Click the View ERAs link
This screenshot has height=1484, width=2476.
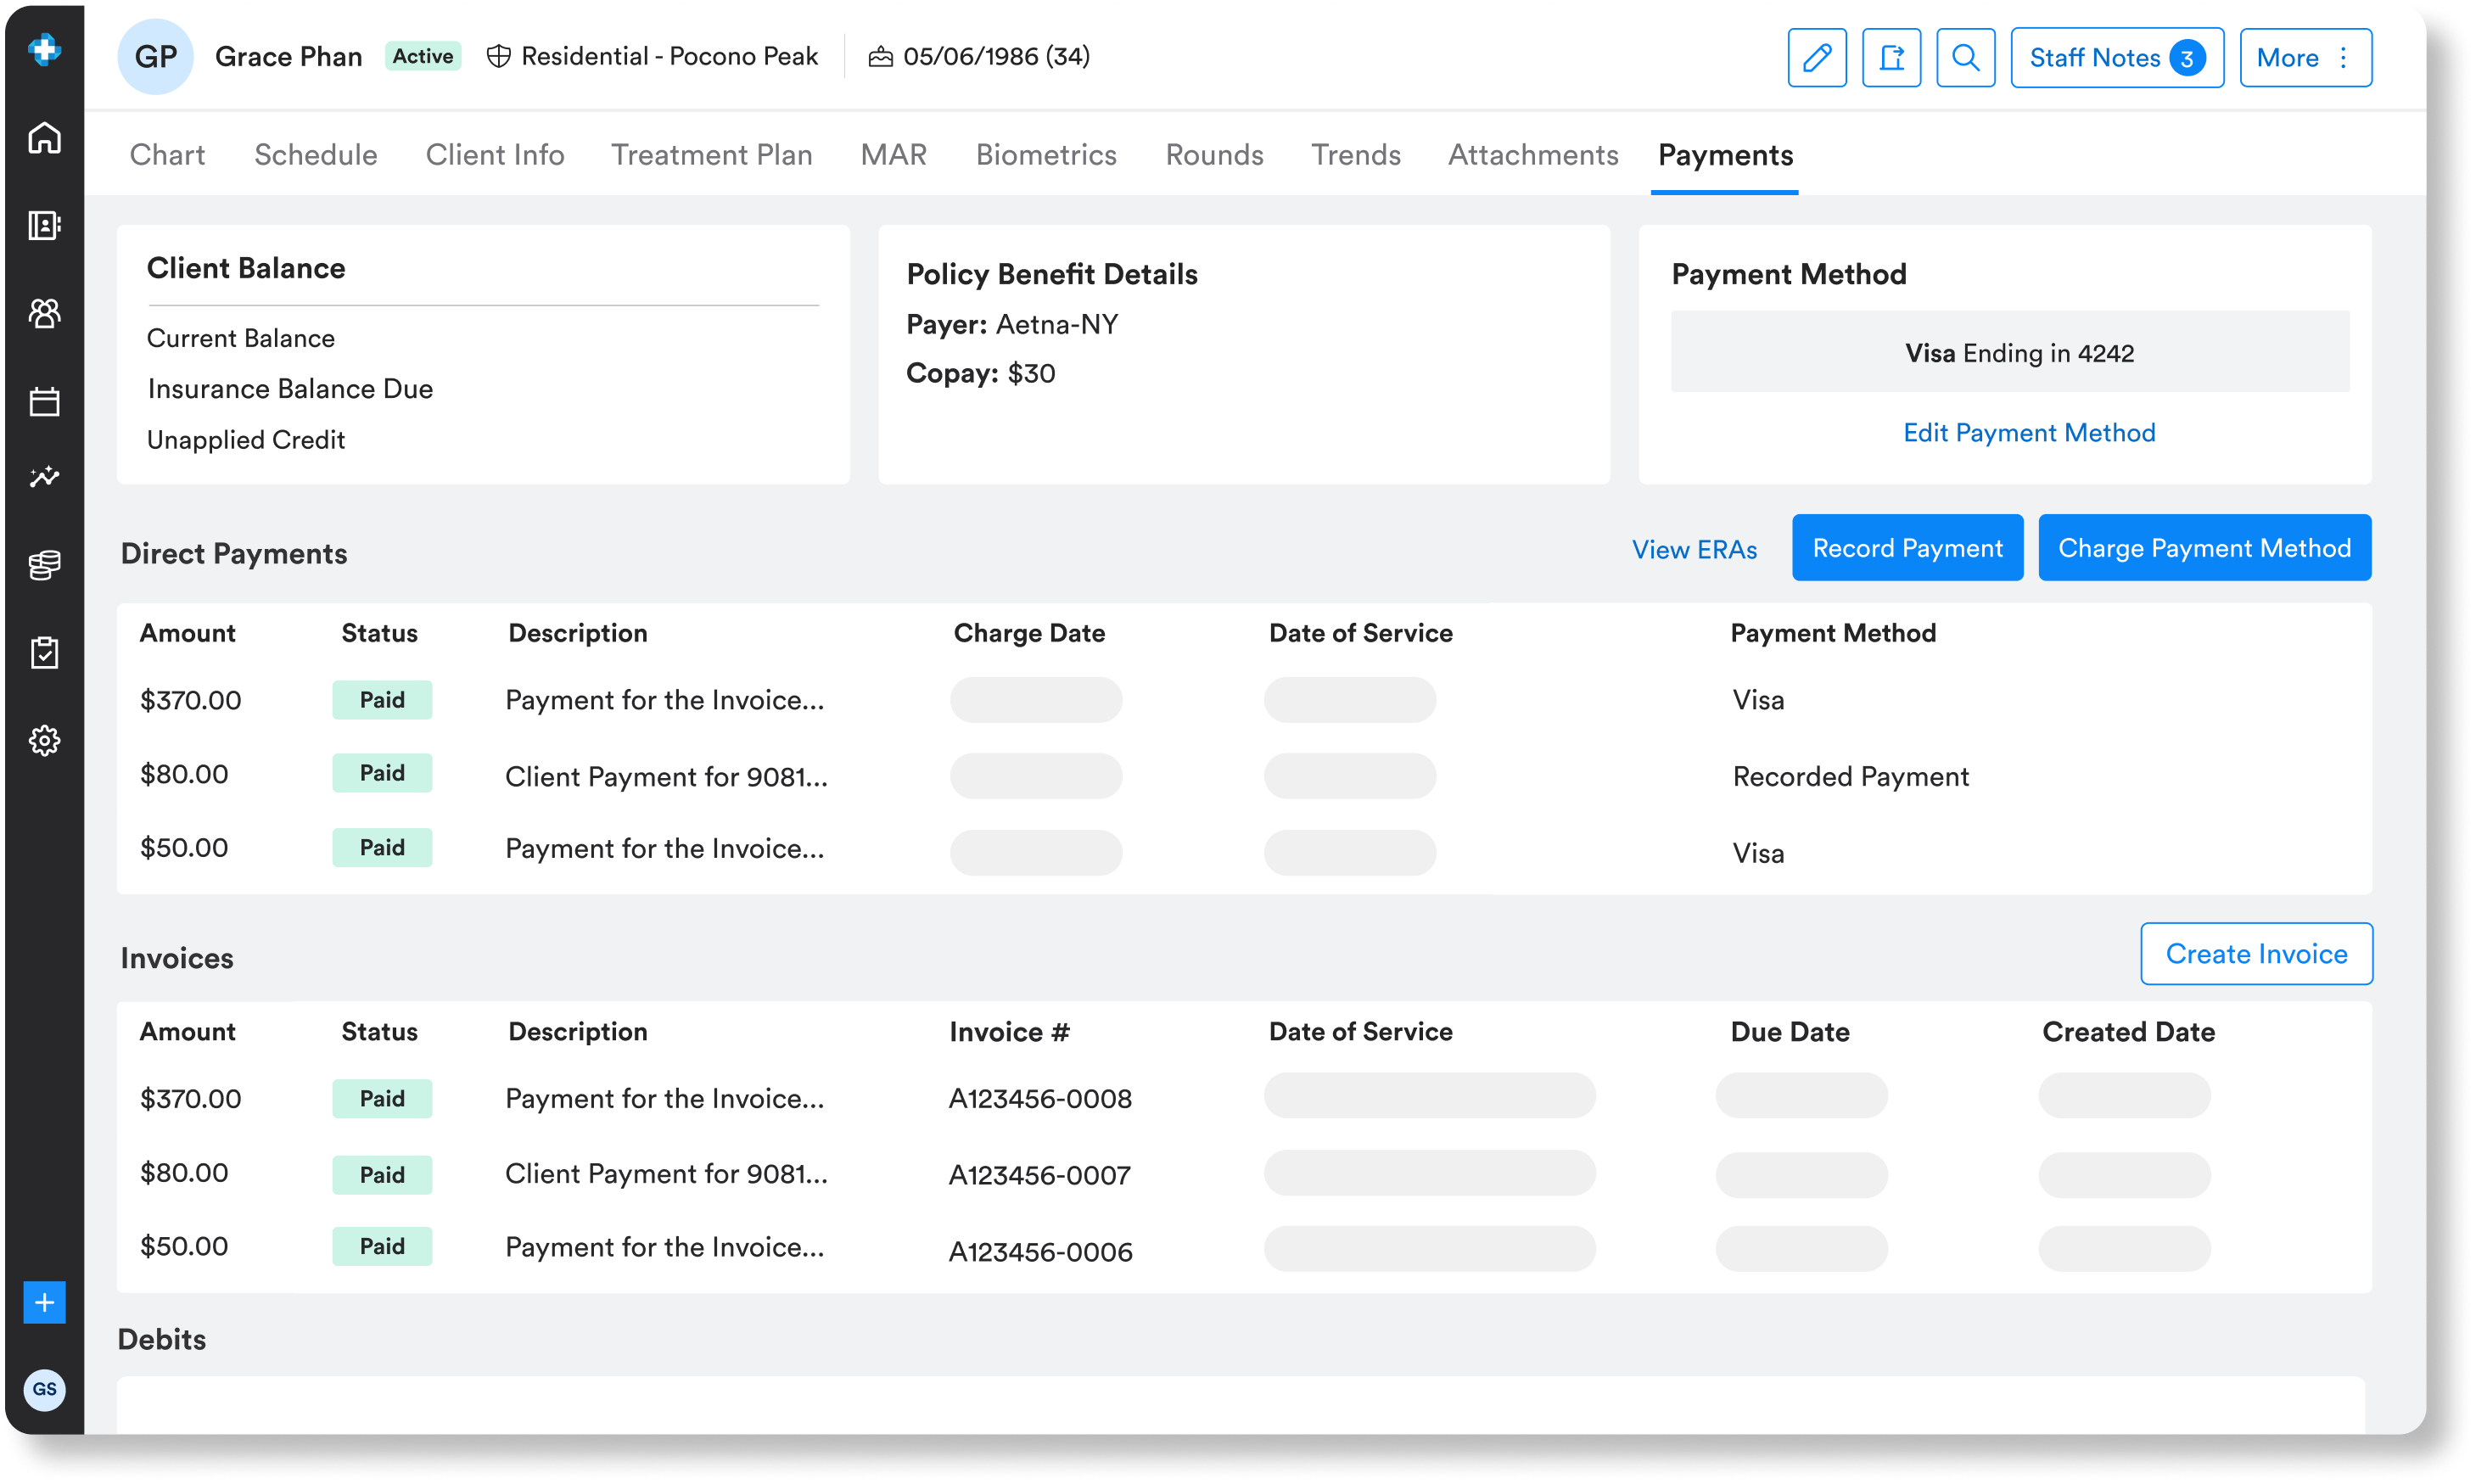(x=1694, y=550)
